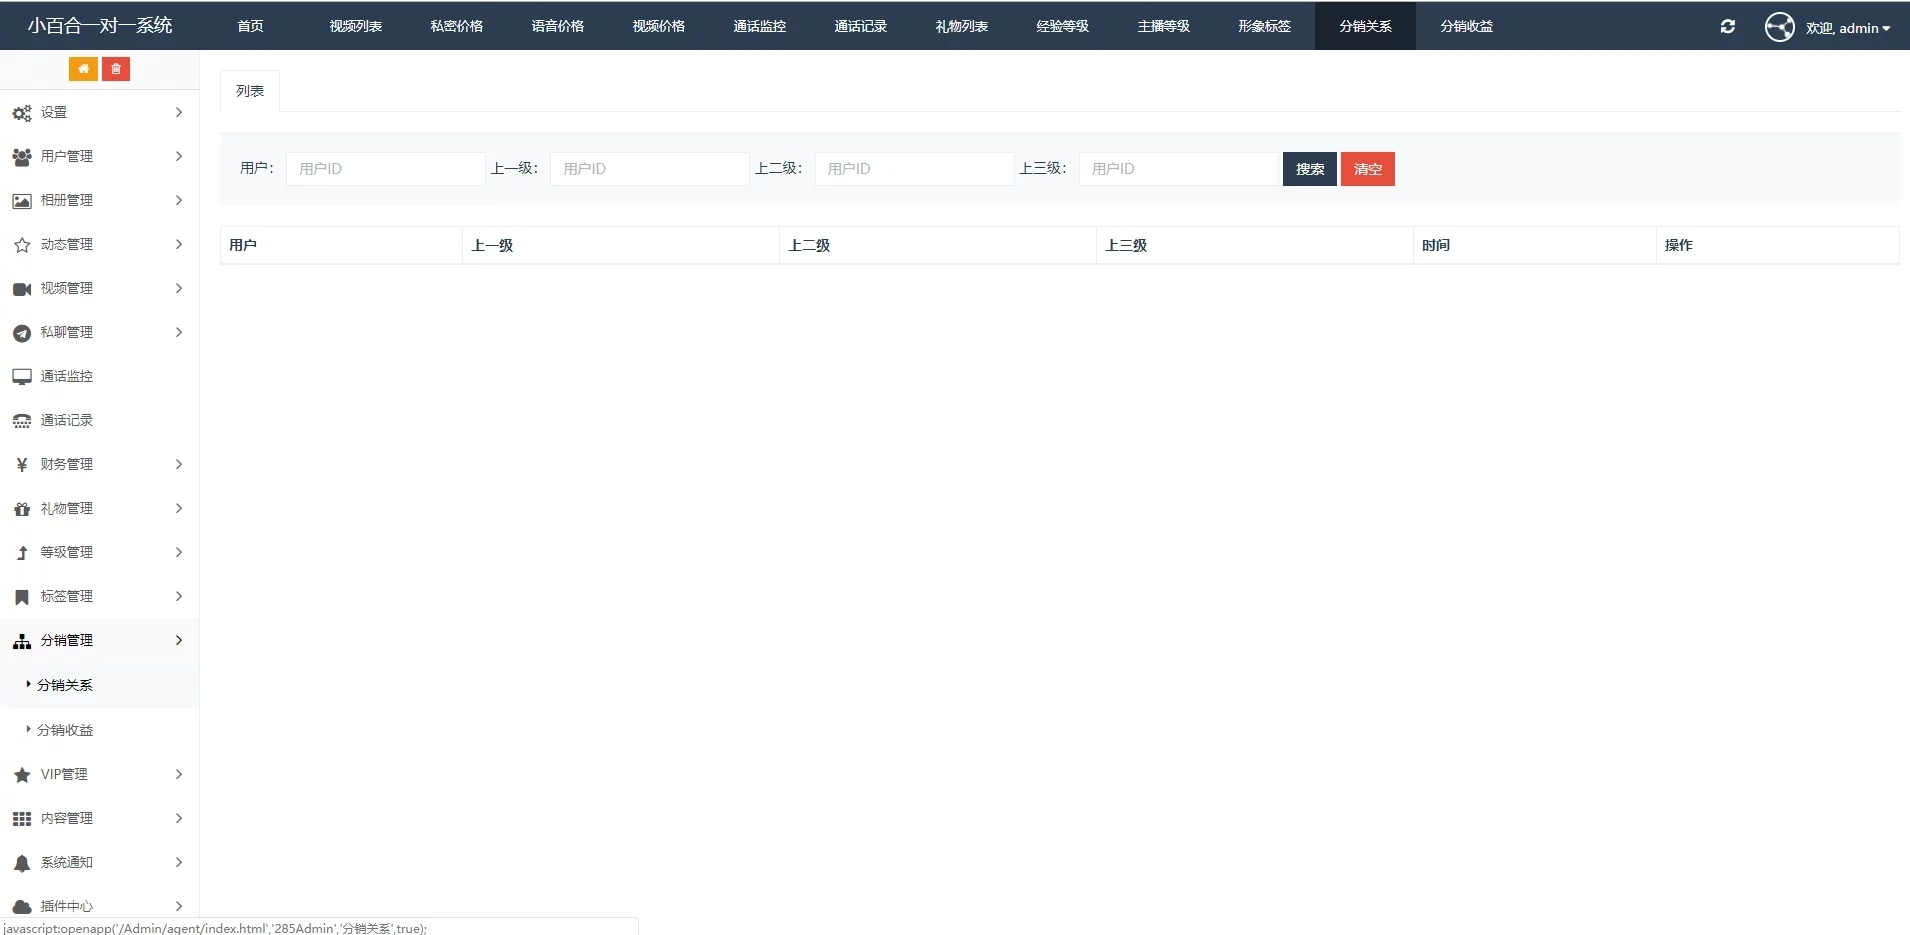Select the 列表 tab
The image size is (1910, 935).
click(x=250, y=91)
